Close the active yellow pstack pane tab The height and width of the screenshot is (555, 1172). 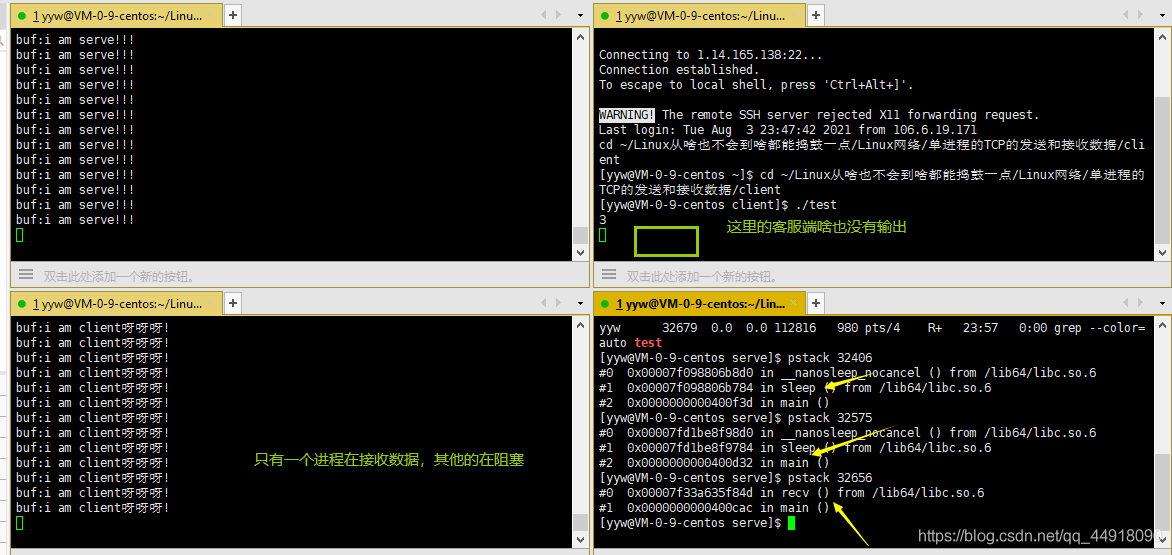point(795,303)
